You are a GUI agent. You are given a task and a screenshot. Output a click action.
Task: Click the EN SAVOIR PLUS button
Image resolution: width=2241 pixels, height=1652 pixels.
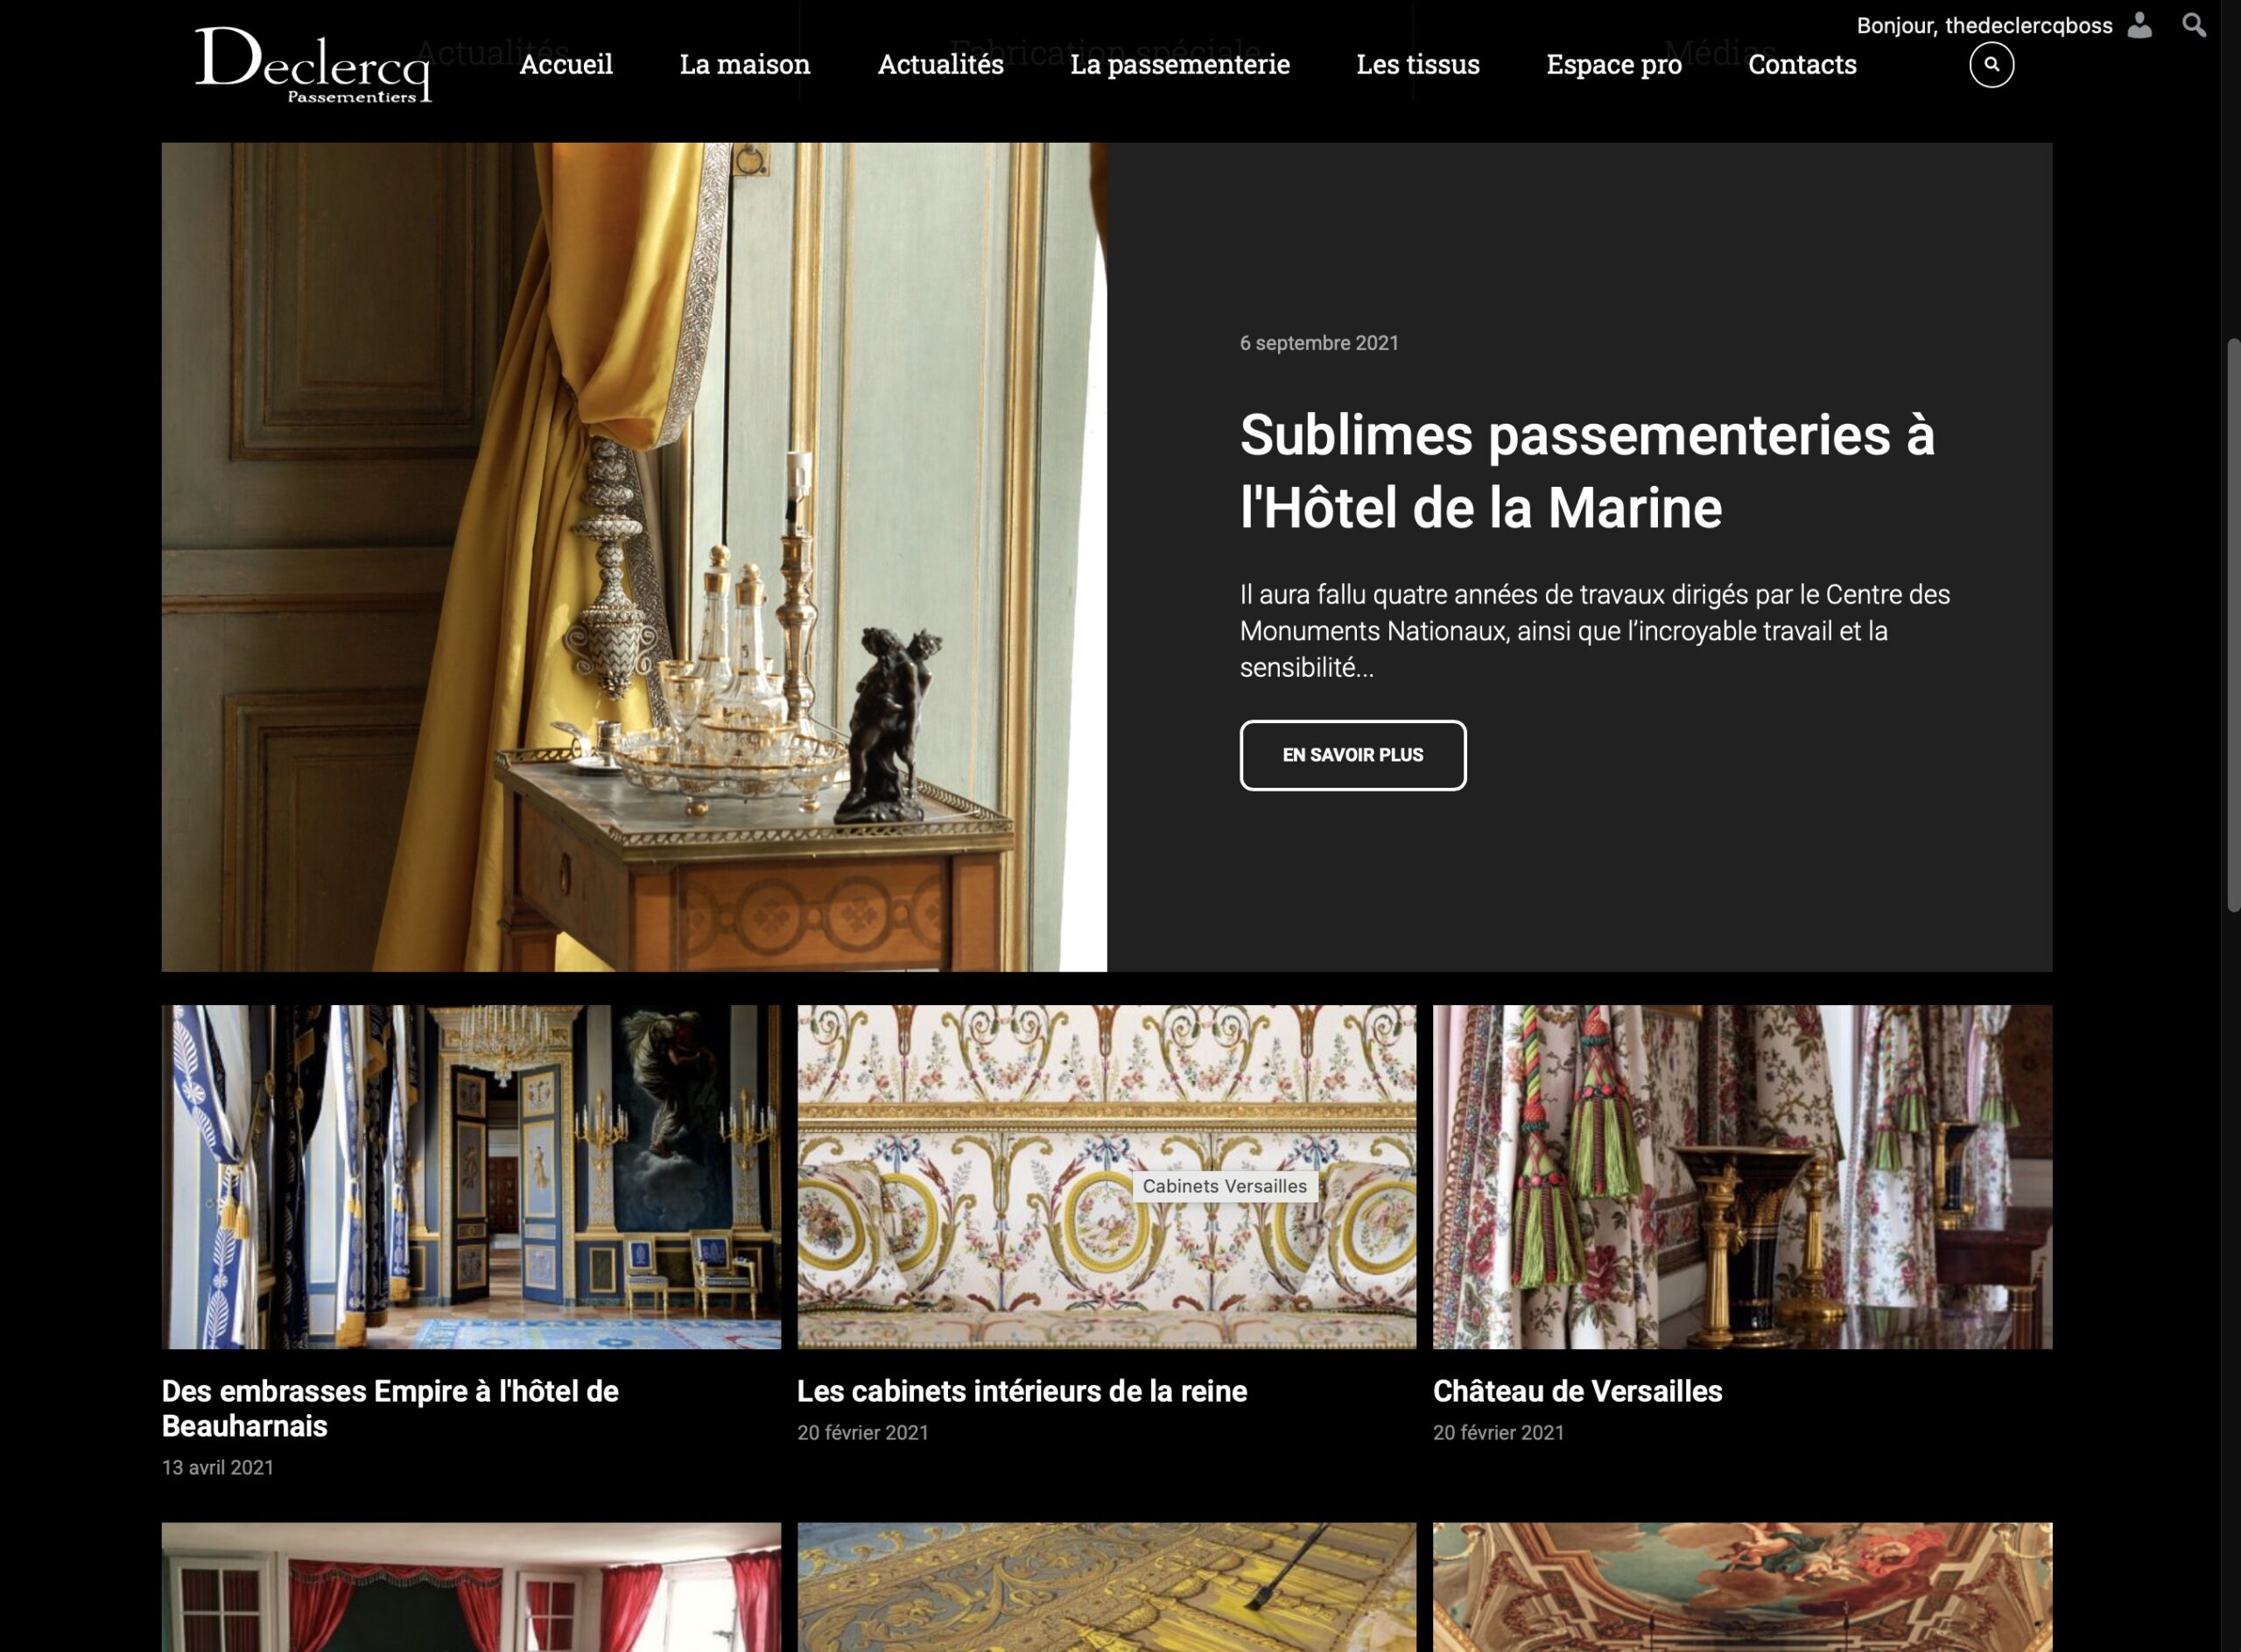click(x=1353, y=755)
